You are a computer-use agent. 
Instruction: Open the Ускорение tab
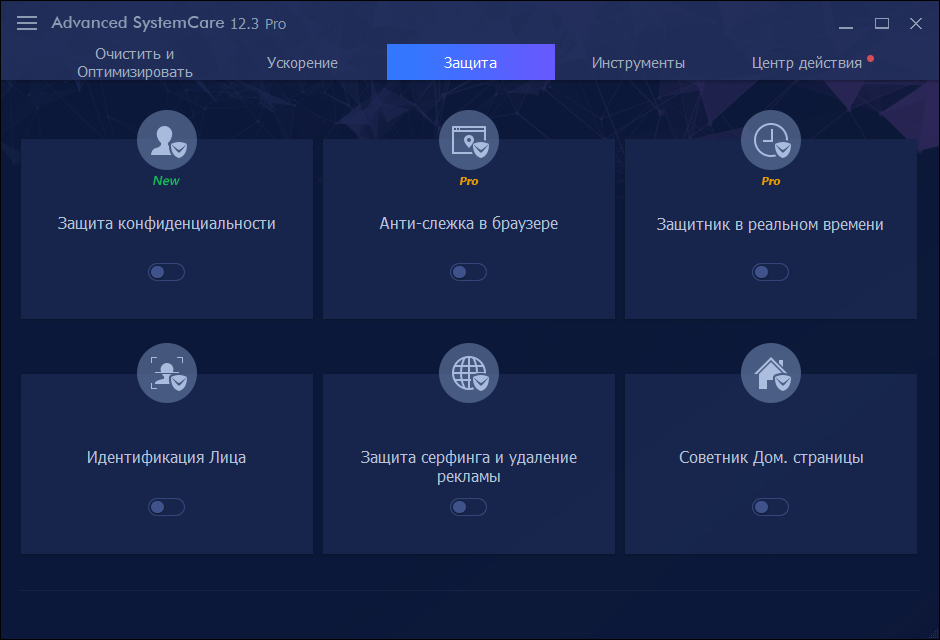pos(302,61)
